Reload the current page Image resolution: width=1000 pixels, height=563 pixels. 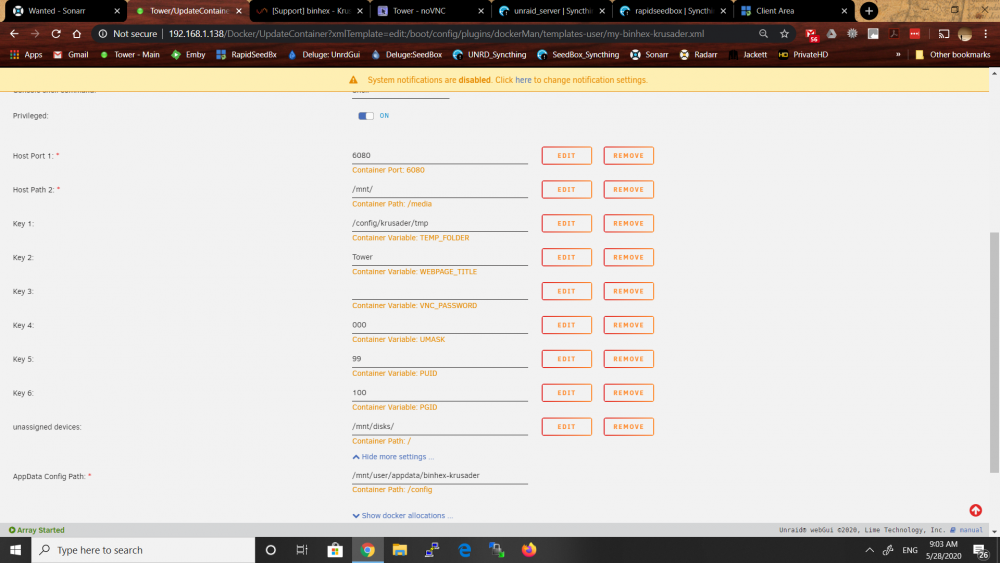click(56, 34)
